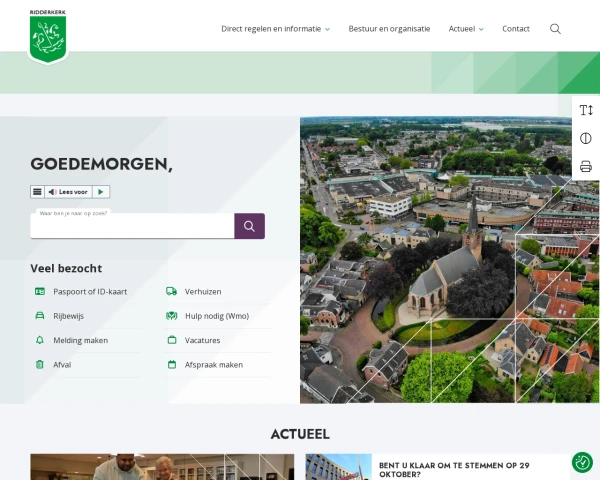Screen dimensions: 600x480
Task: Select the Melding maken link
Action: [80, 340]
